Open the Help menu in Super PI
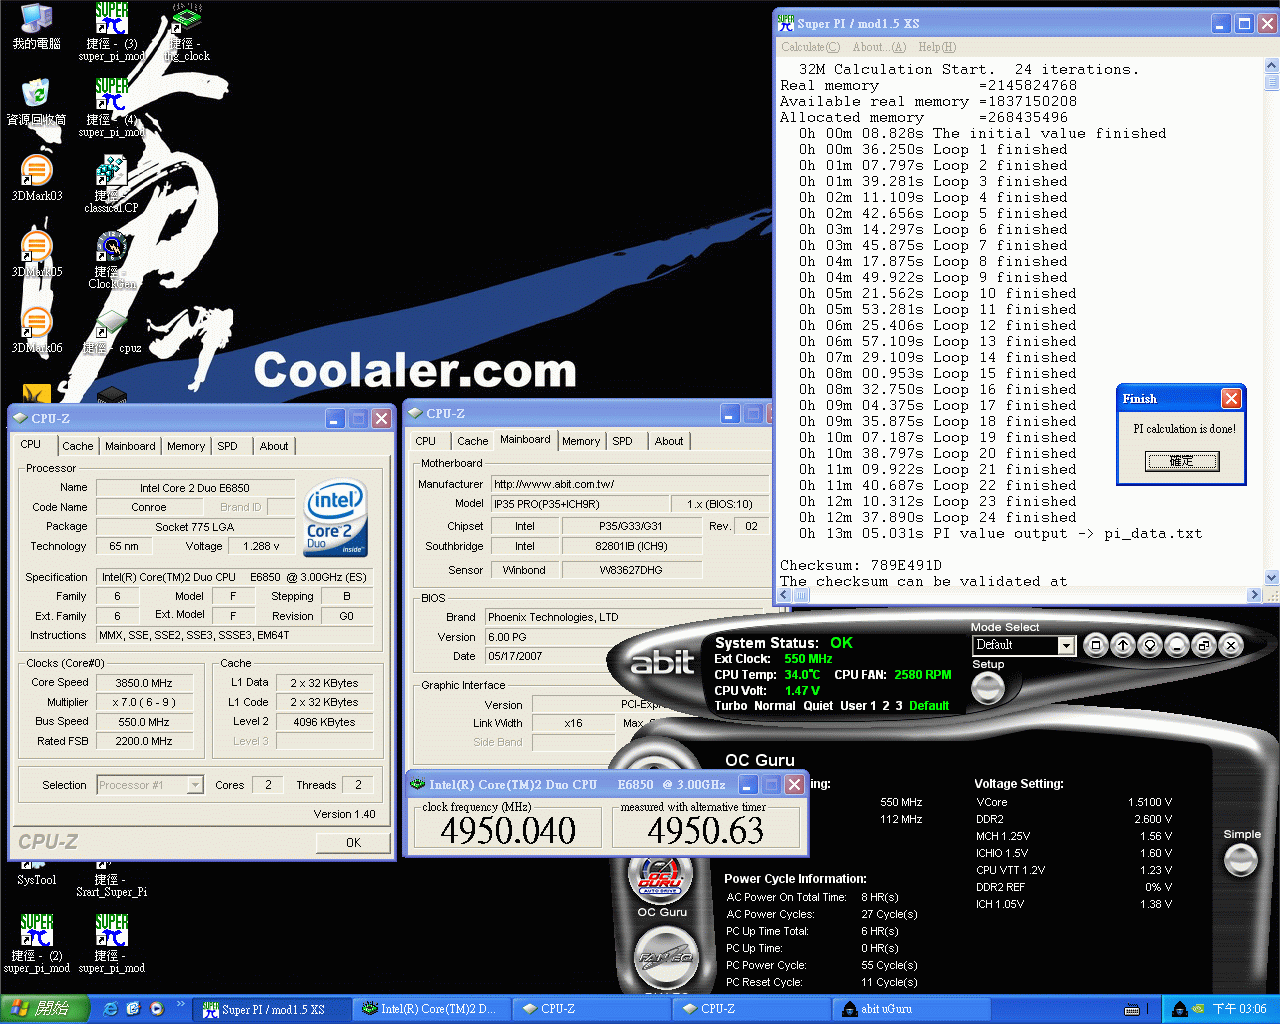The height and width of the screenshot is (1024, 1280). click(937, 47)
